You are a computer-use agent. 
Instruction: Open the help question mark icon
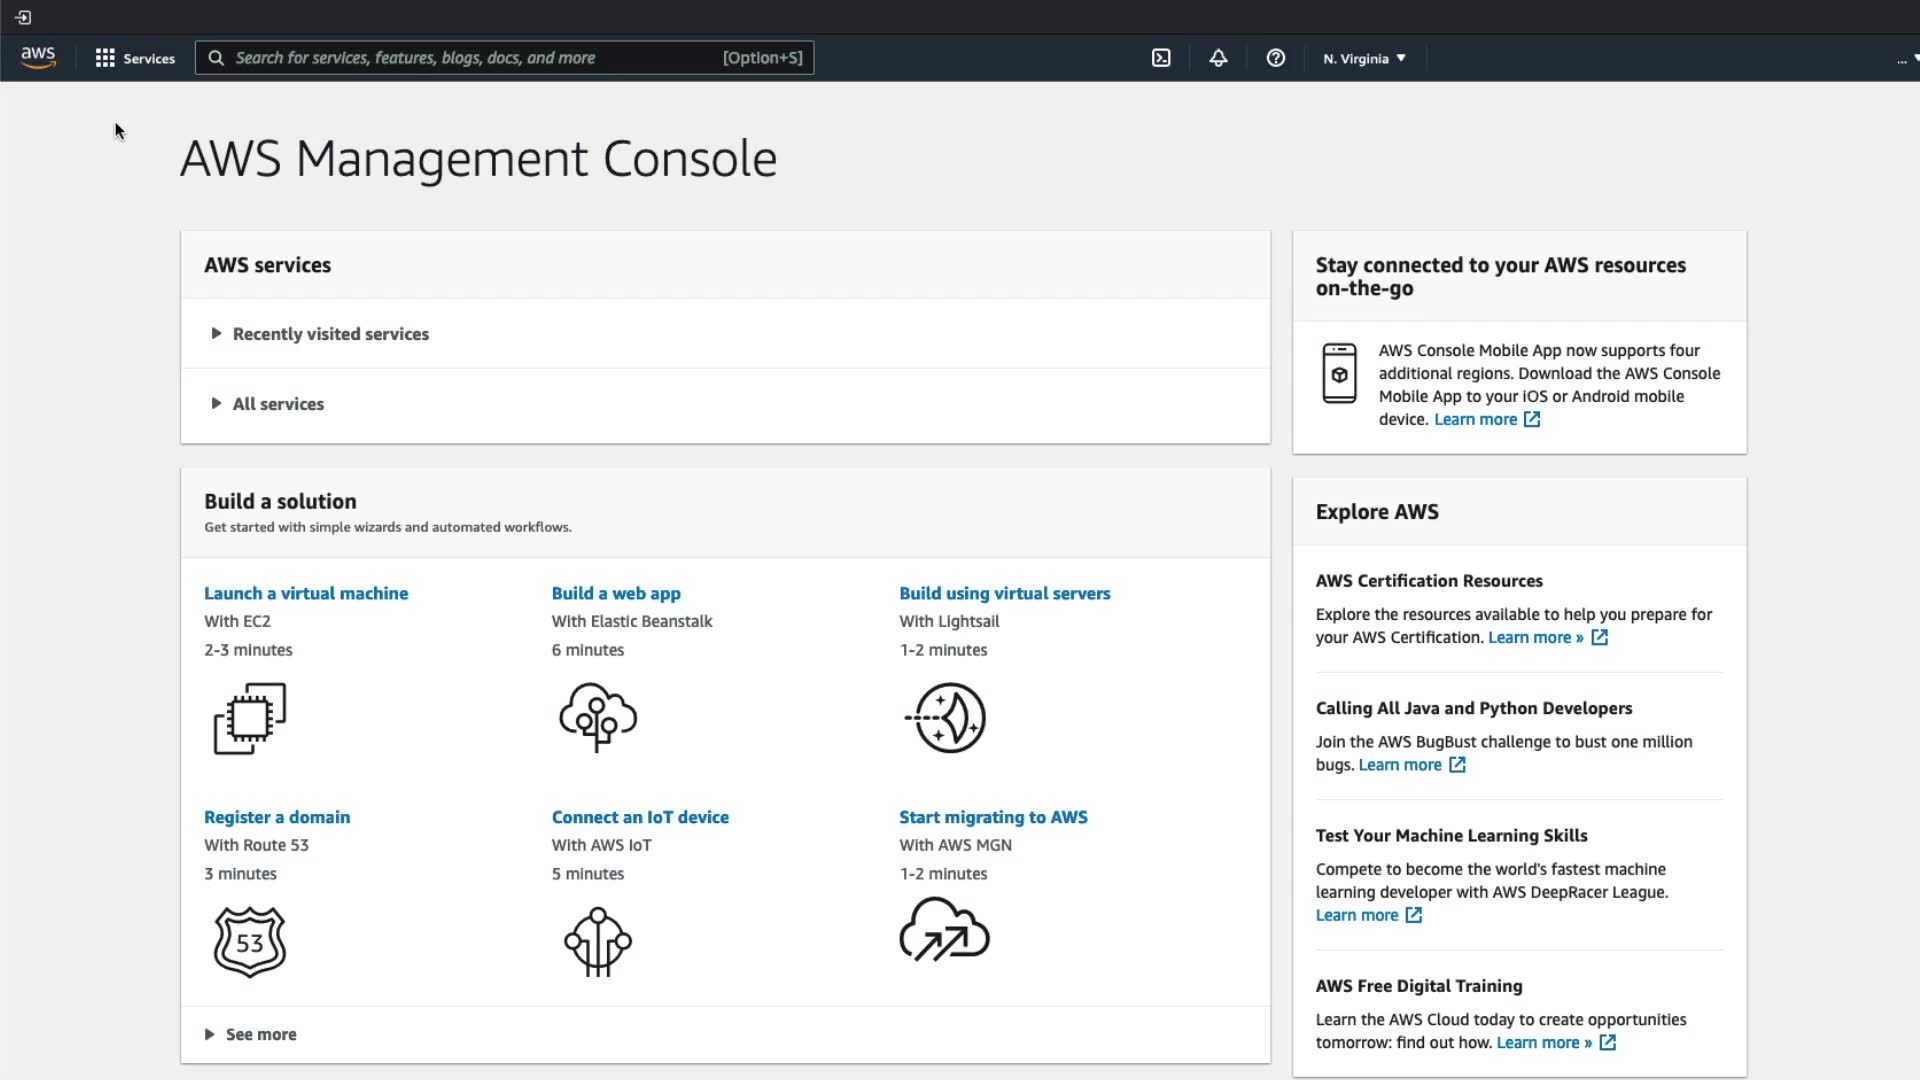[x=1276, y=58]
